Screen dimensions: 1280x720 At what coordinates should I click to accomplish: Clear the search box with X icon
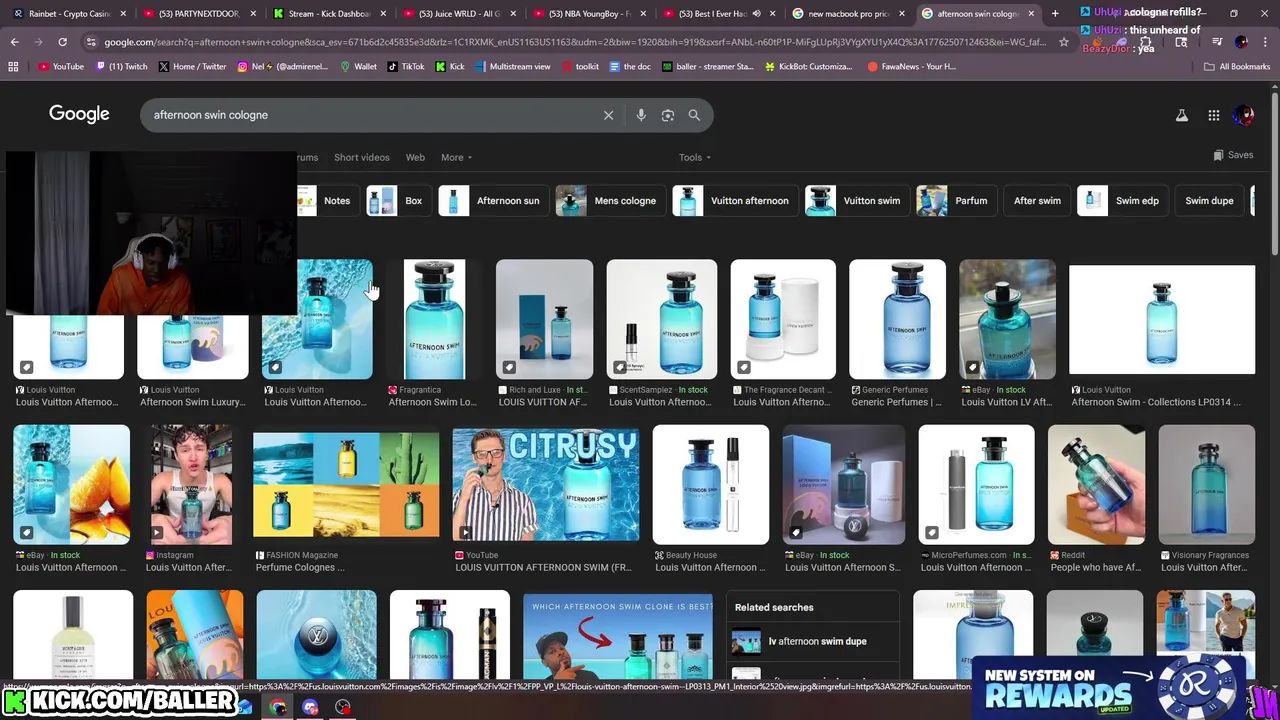(608, 115)
